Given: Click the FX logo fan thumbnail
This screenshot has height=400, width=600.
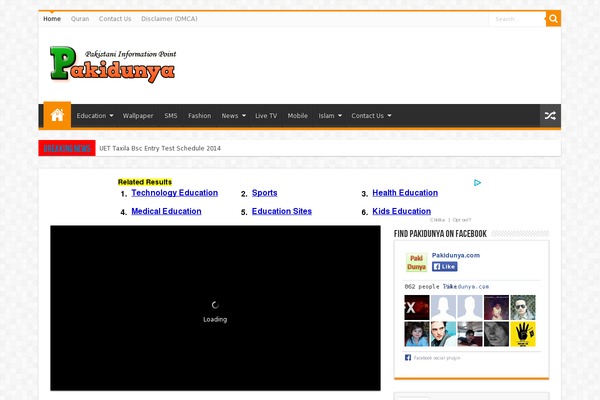Looking at the screenshot, I should point(417,307).
